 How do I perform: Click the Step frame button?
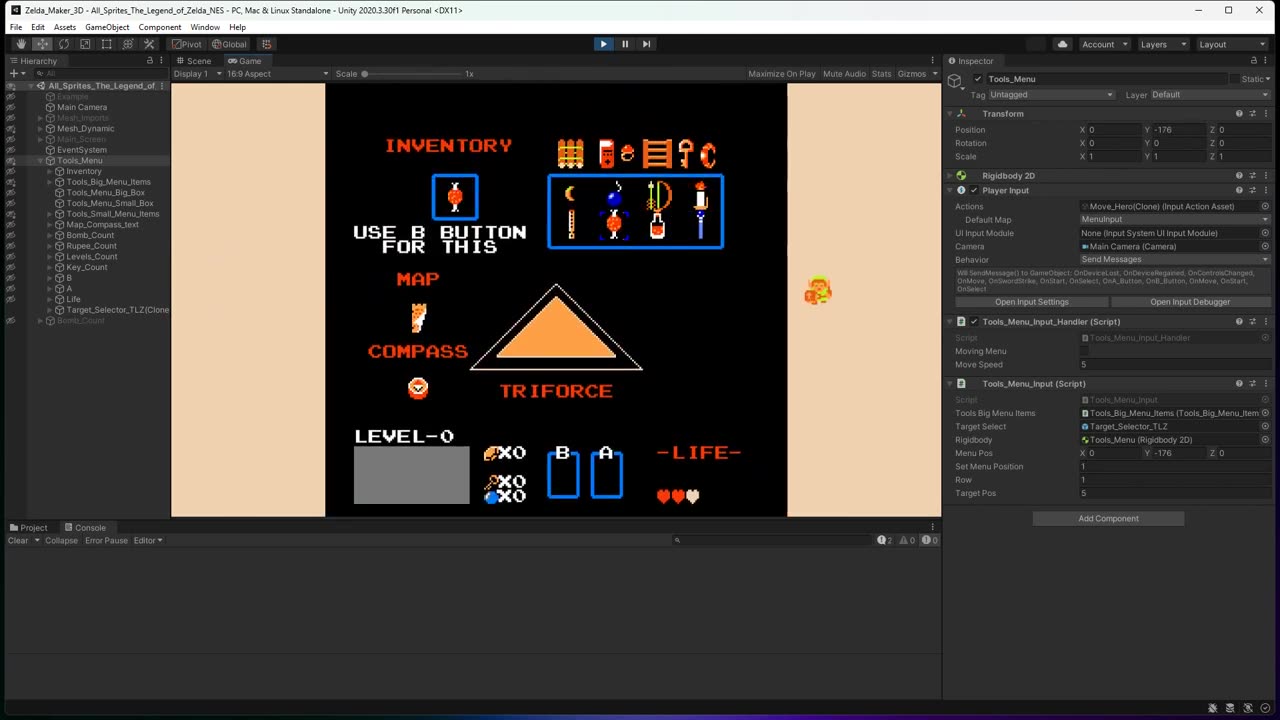(x=646, y=44)
